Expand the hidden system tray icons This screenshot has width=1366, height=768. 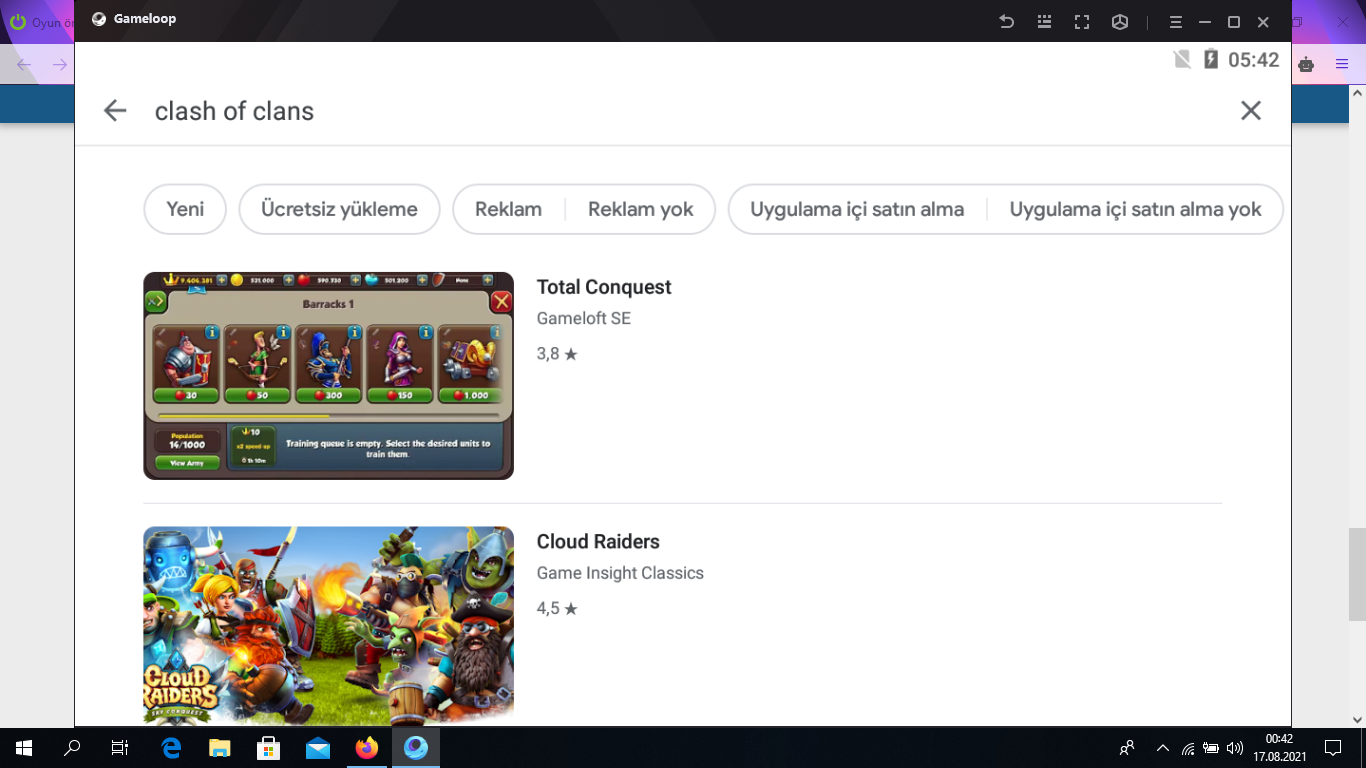pos(1162,748)
